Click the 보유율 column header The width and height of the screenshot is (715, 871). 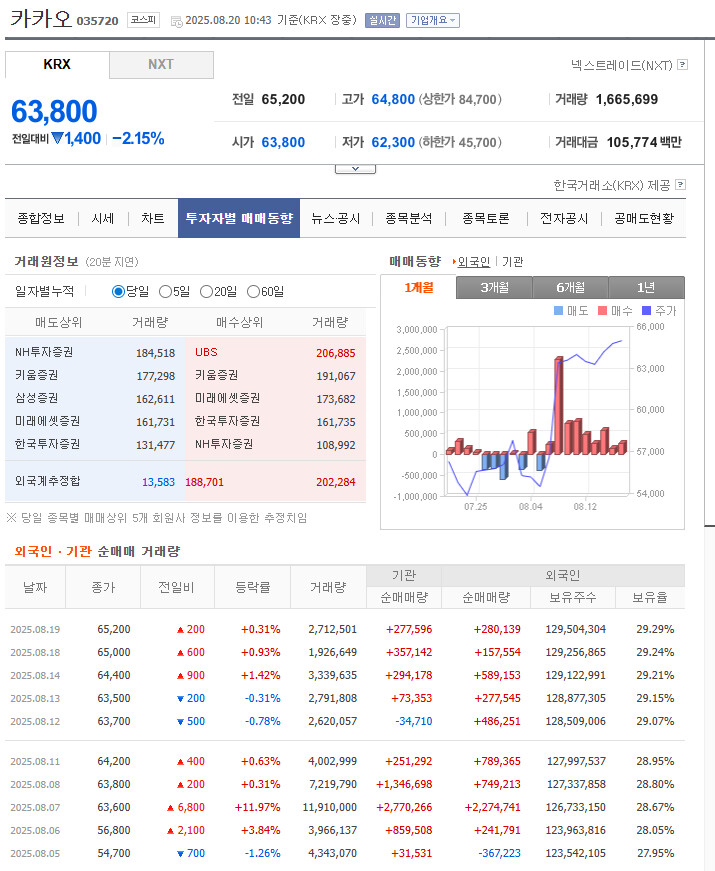[x=650, y=598]
